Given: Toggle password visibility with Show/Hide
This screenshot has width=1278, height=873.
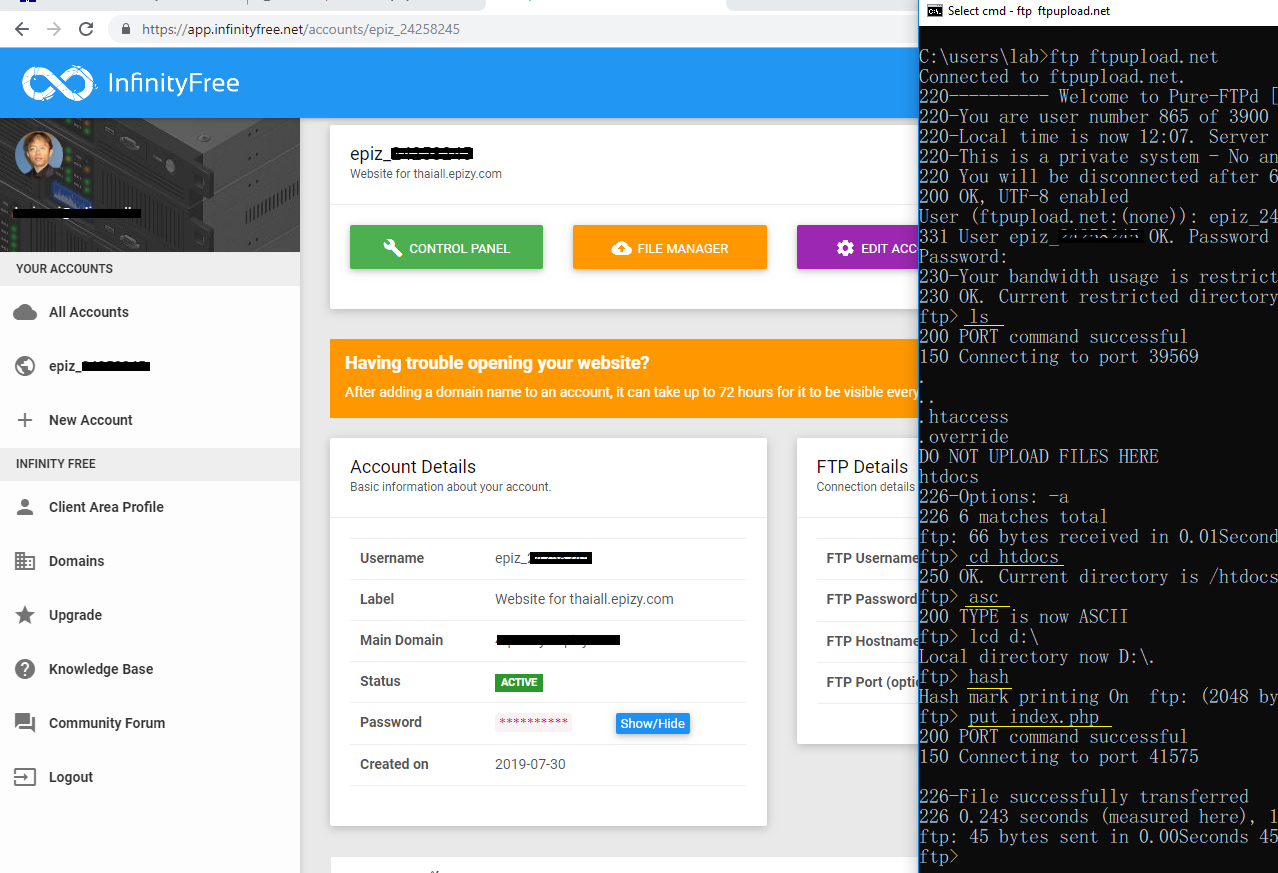Looking at the screenshot, I should click(x=652, y=723).
